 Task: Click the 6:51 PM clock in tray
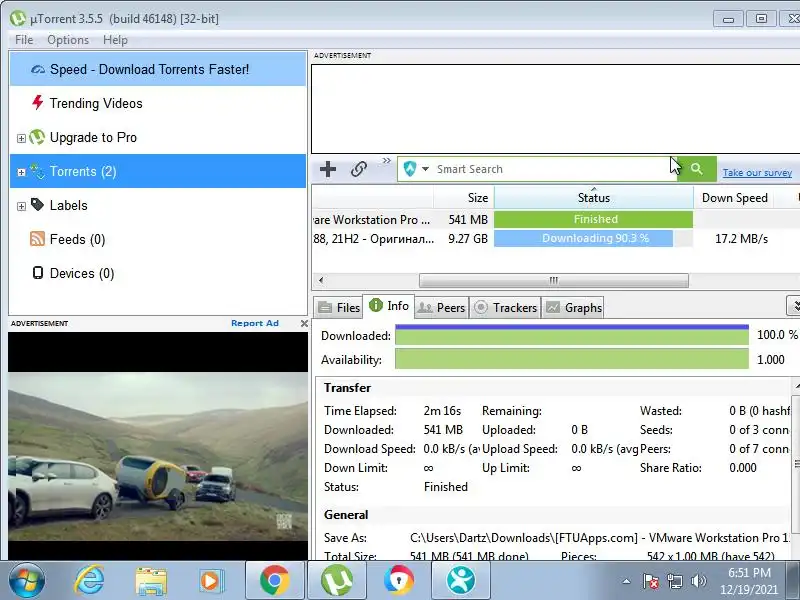[x=749, y=572]
